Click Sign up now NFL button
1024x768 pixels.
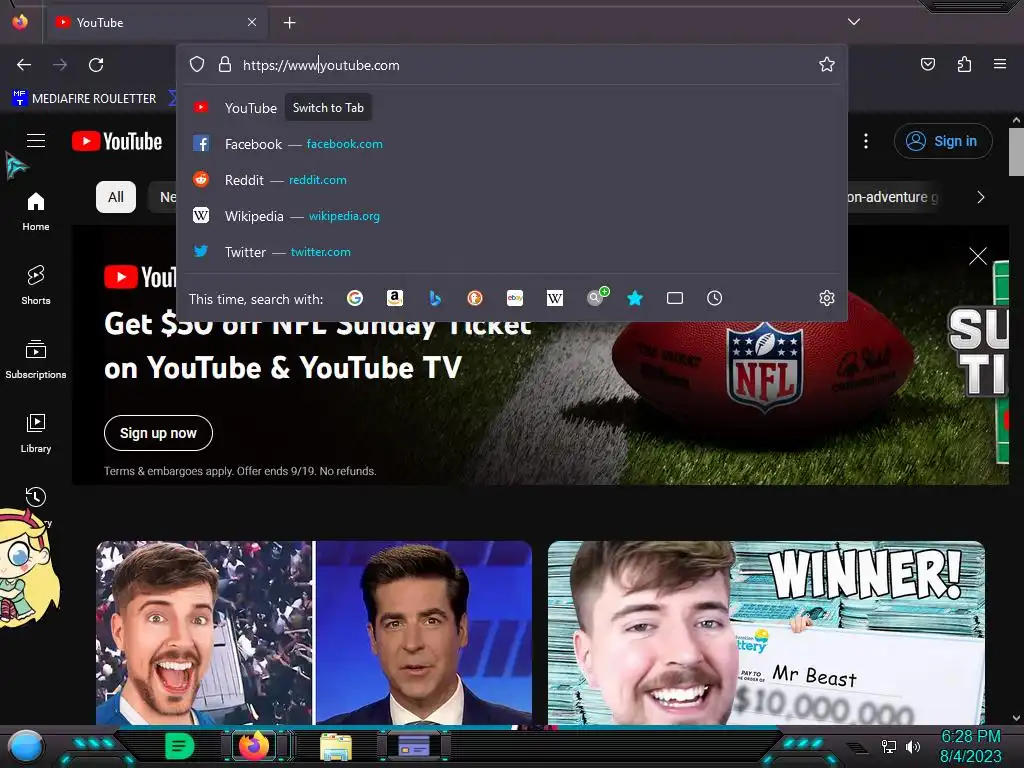pos(158,433)
